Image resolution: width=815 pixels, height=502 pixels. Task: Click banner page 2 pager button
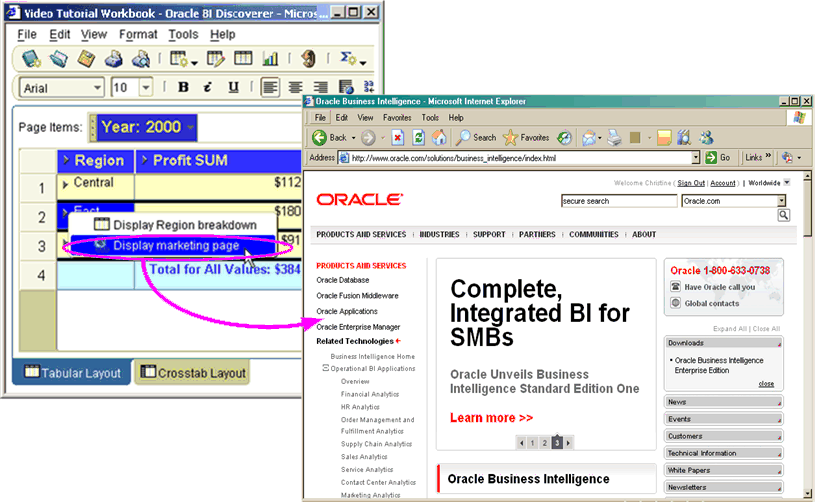point(544,443)
